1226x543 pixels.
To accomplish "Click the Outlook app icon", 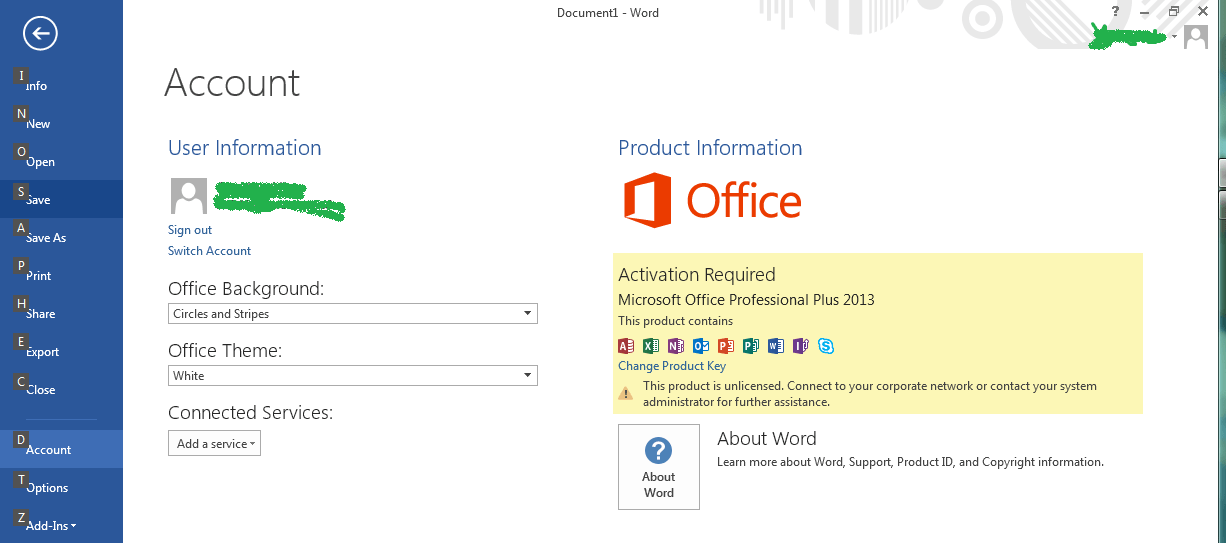I will [701, 346].
